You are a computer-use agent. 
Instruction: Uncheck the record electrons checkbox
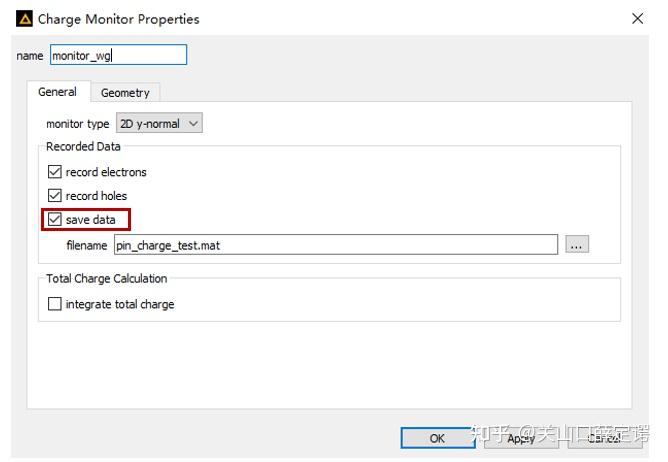55,172
